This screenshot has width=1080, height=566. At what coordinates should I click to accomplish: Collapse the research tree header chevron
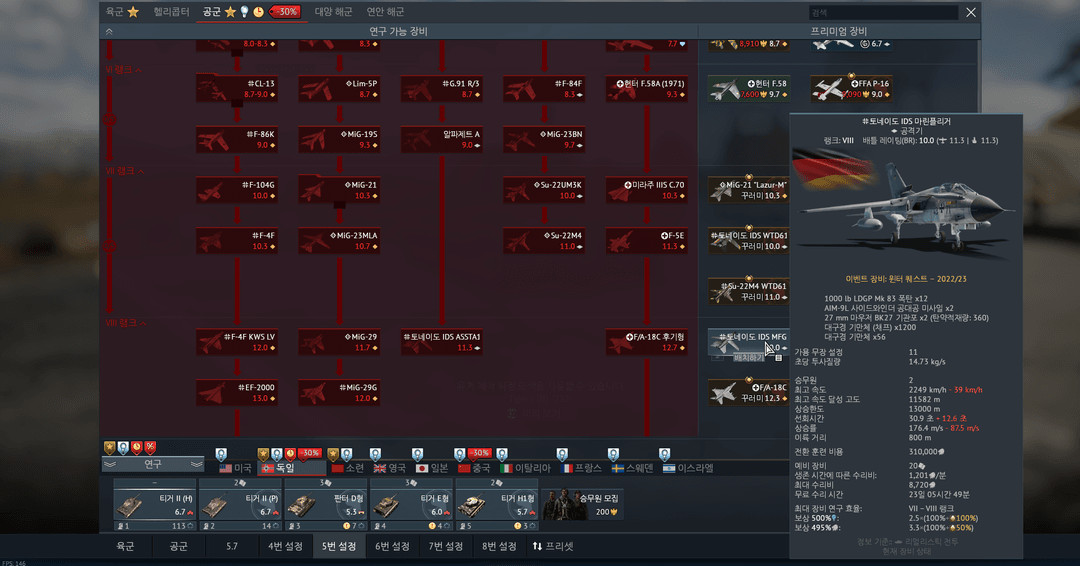click(x=108, y=32)
